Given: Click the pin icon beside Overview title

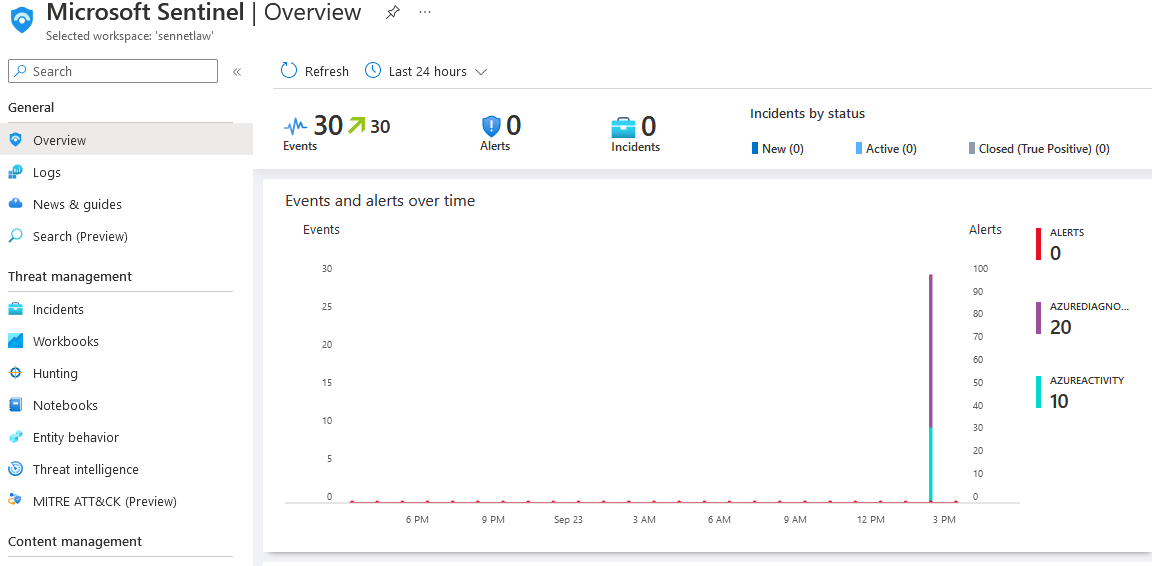Looking at the screenshot, I should (x=393, y=13).
